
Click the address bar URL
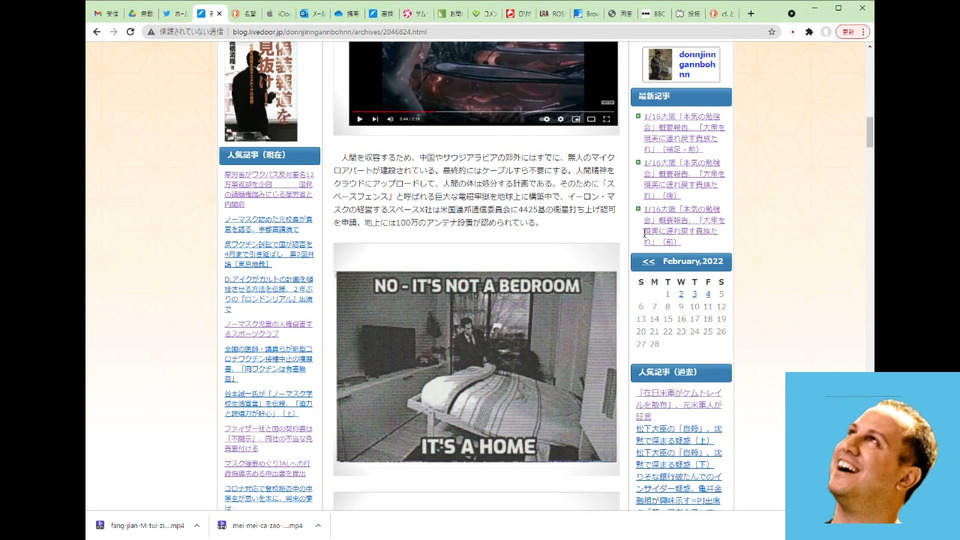(329, 32)
